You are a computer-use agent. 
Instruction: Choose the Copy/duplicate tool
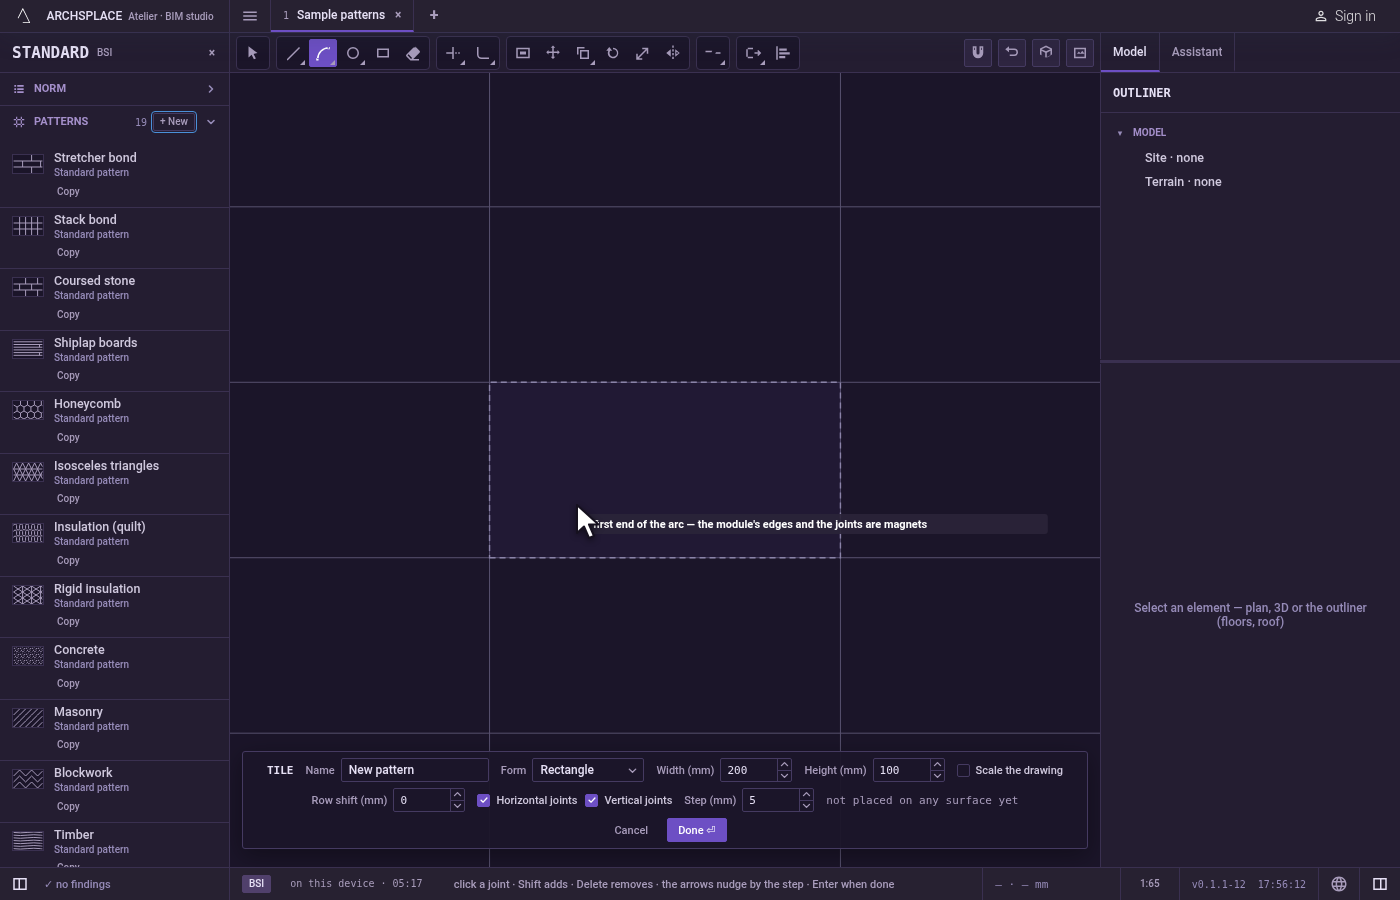tap(583, 53)
